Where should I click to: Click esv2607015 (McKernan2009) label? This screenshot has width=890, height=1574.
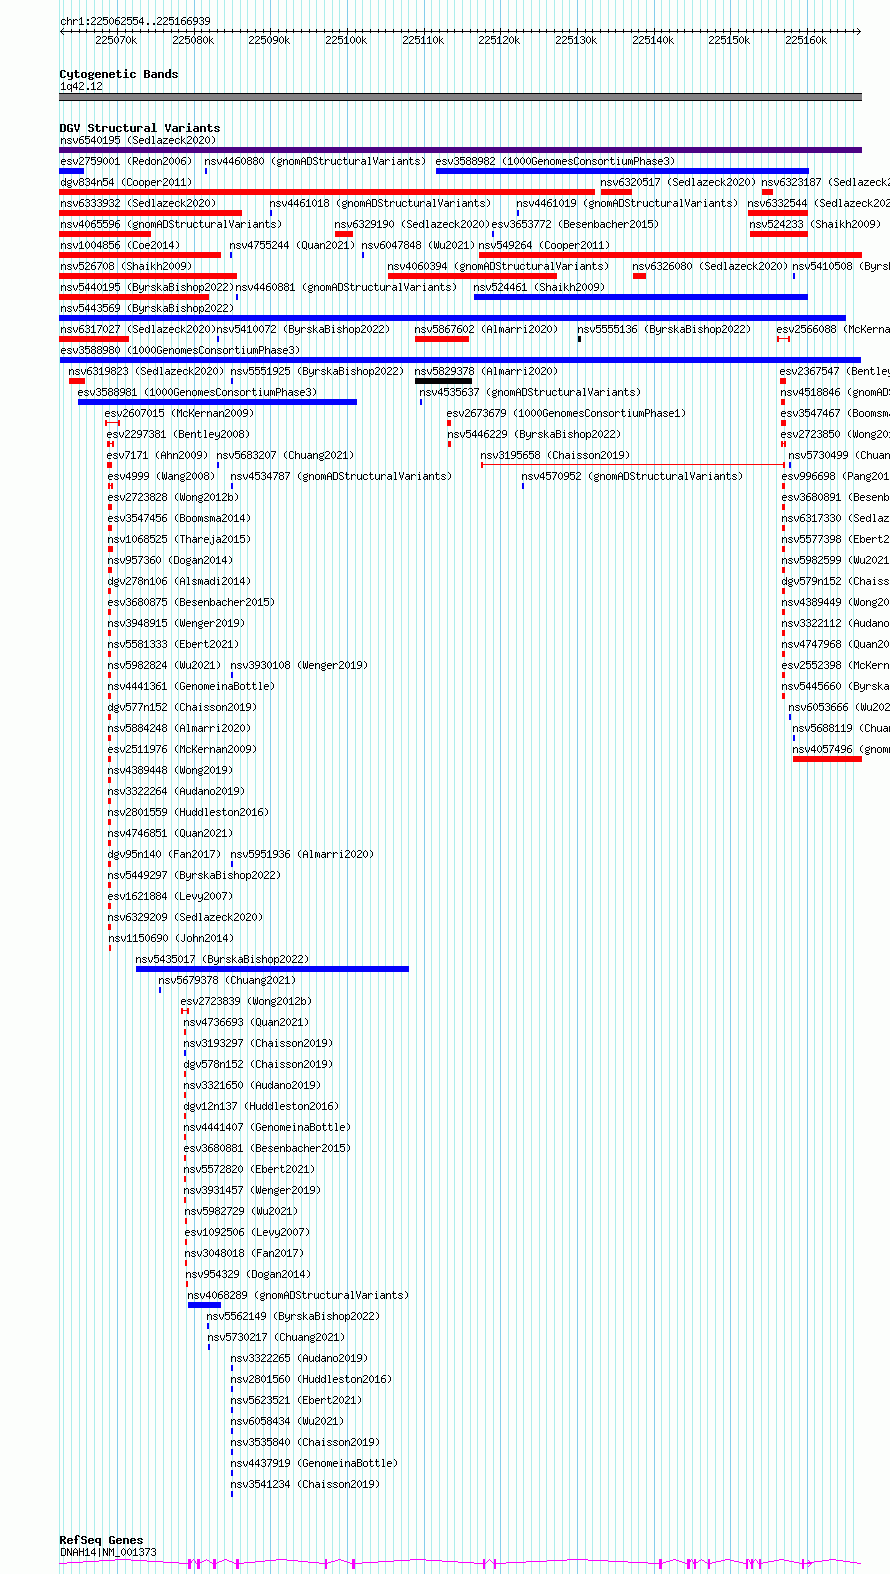[180, 413]
